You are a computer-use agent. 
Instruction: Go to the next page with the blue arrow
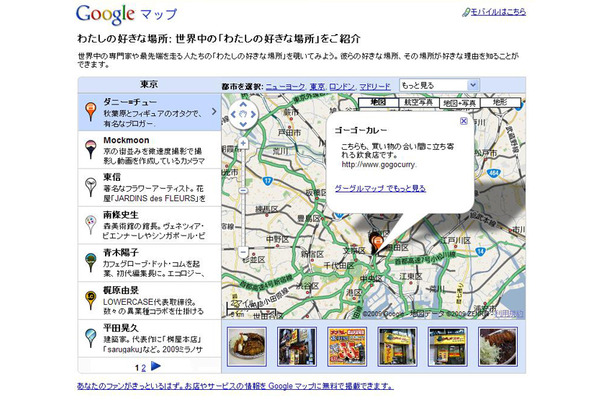[156, 366]
